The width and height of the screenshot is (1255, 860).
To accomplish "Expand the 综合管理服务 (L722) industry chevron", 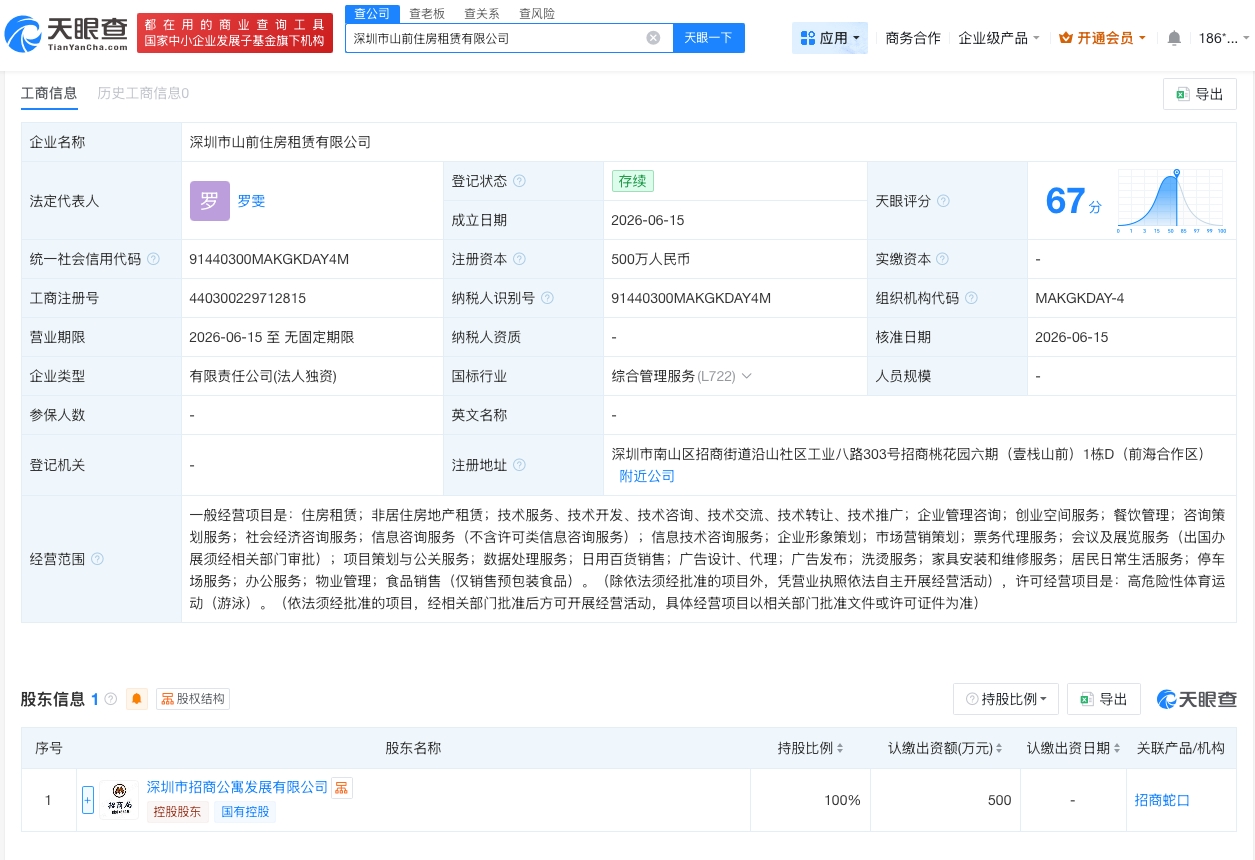I will click(746, 376).
